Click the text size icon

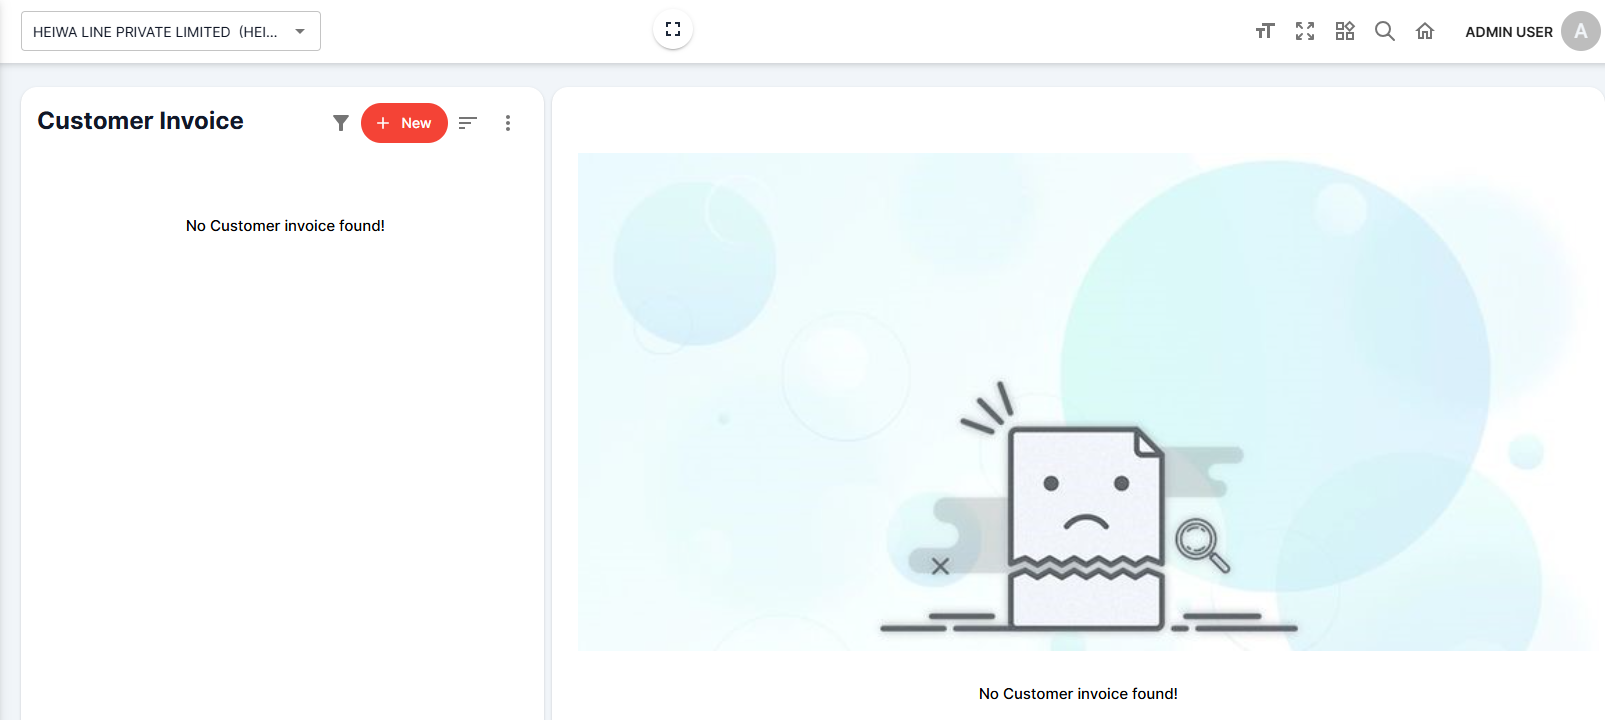click(x=1265, y=31)
